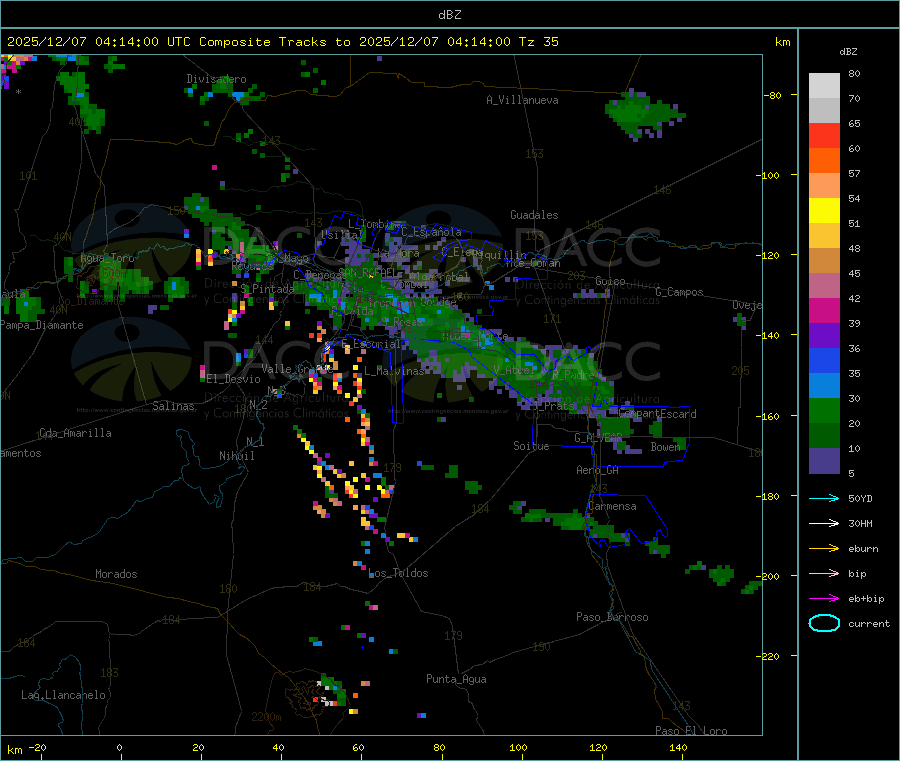
Task: Click the Divisadero place label on the map
Action: (216, 79)
